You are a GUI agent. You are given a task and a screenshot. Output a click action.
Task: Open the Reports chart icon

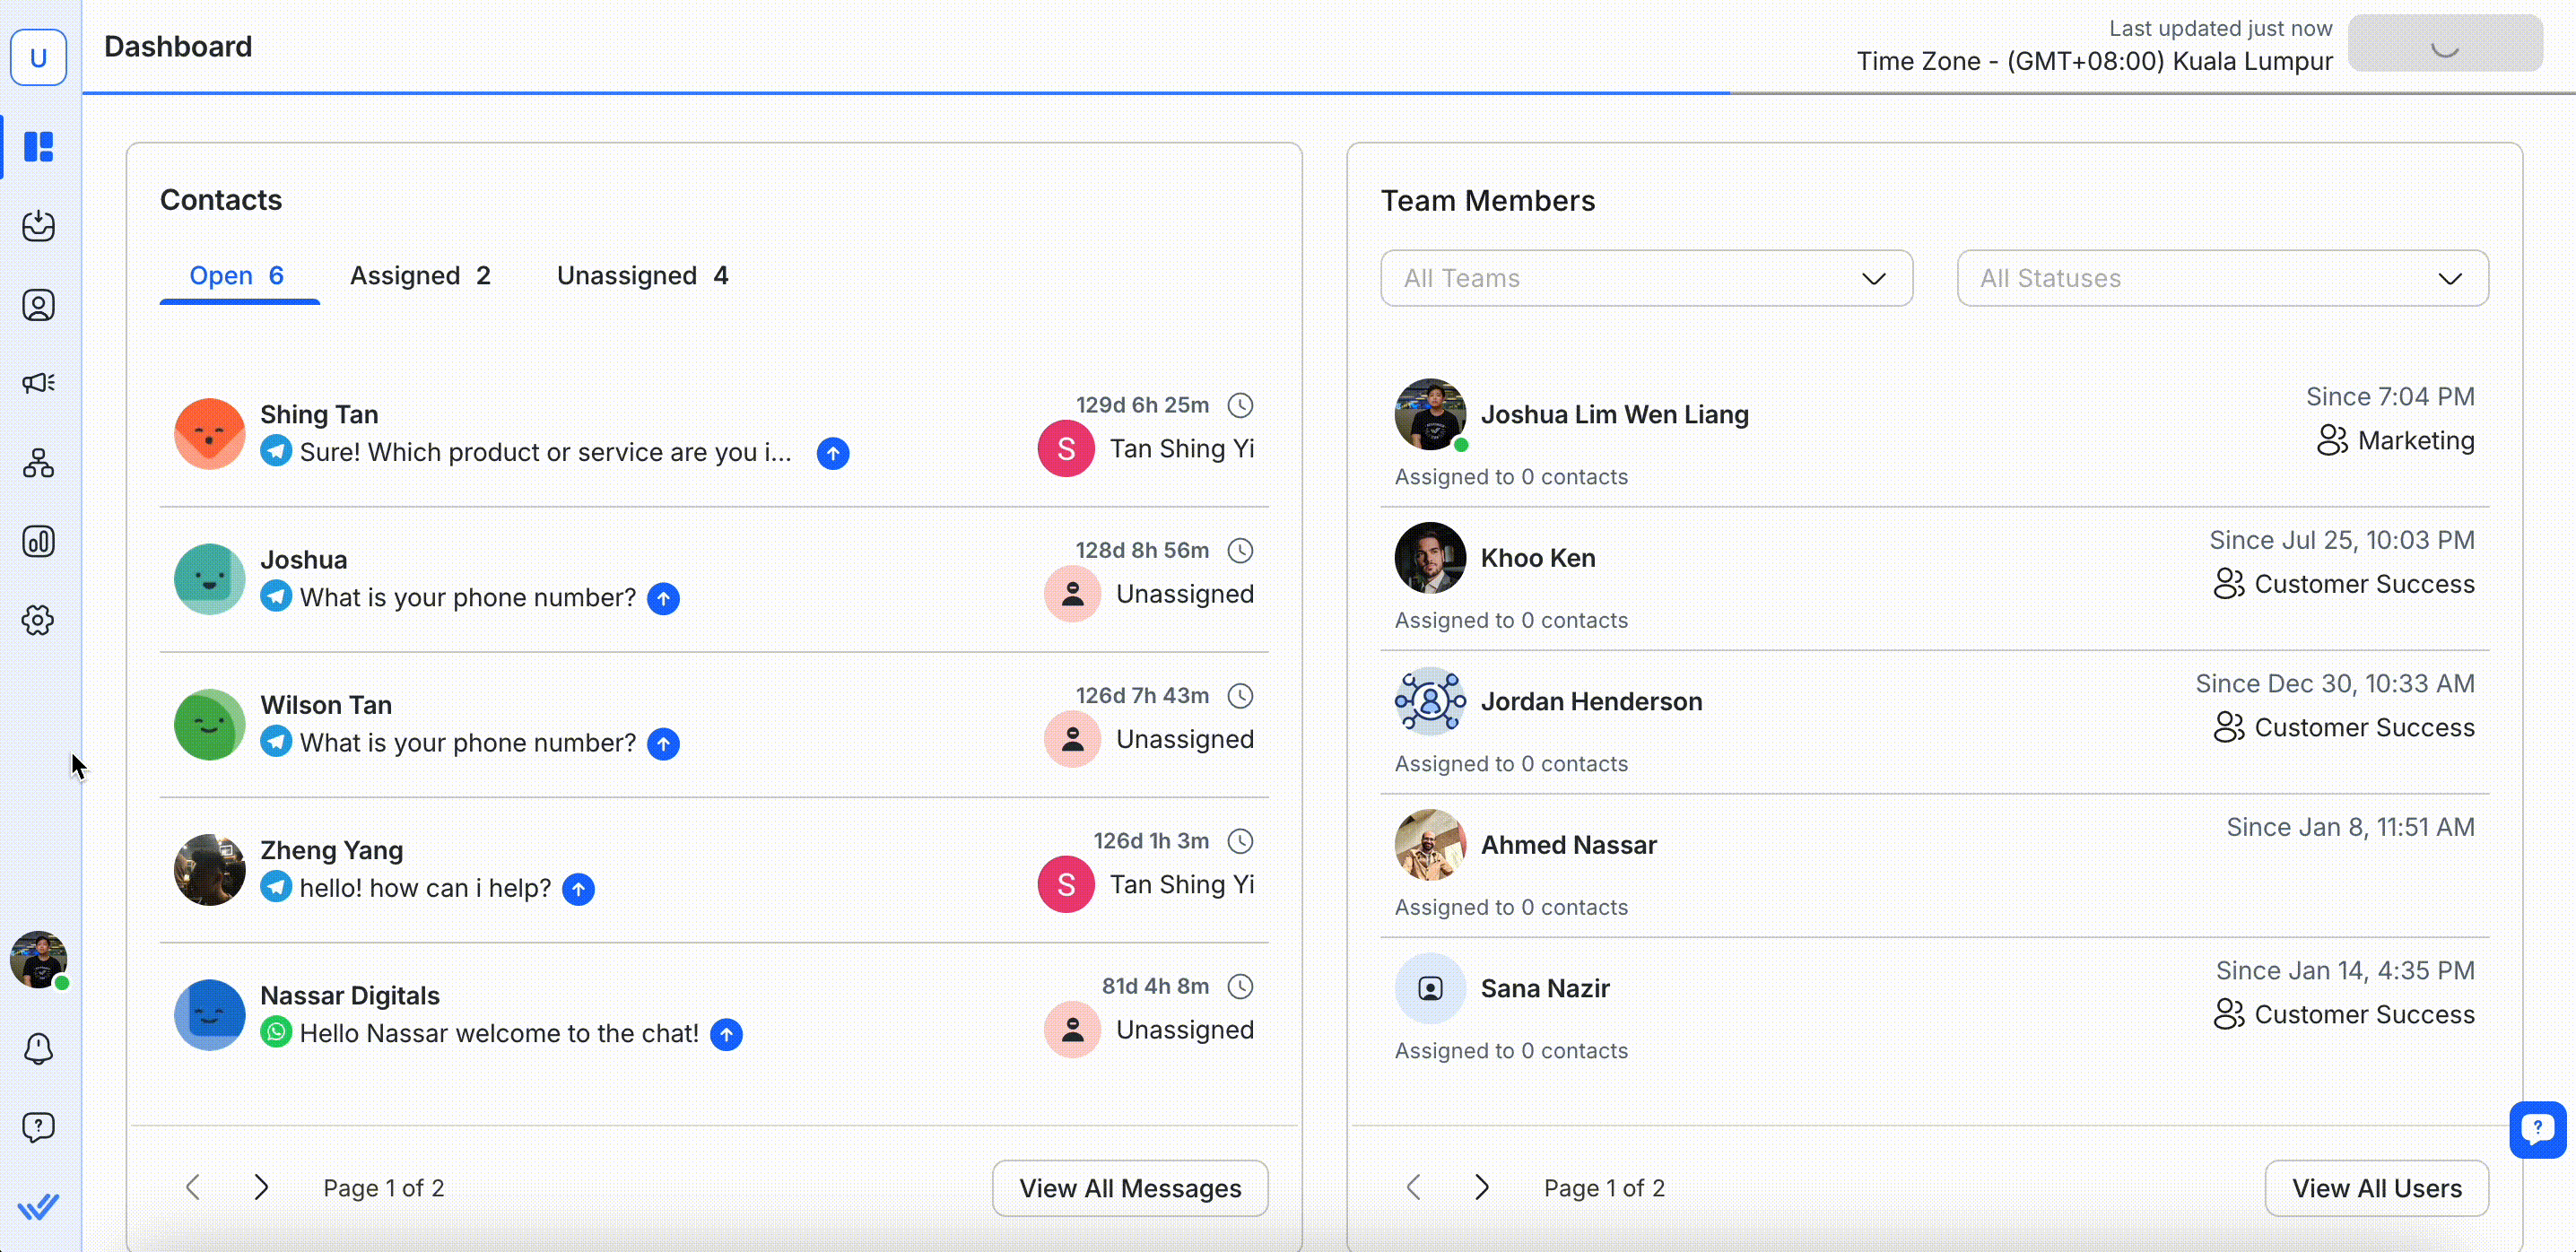point(38,541)
